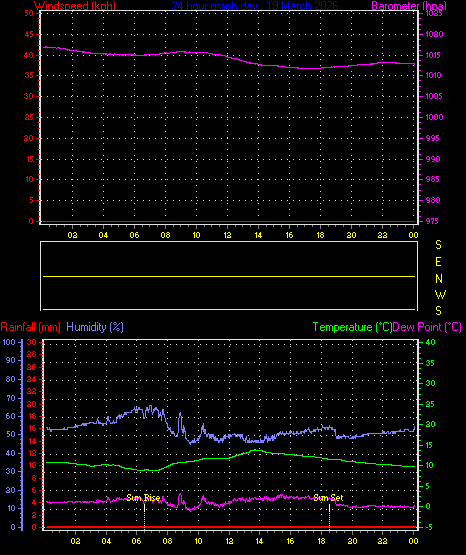Click the 995 value on barometer axis

(x=433, y=138)
